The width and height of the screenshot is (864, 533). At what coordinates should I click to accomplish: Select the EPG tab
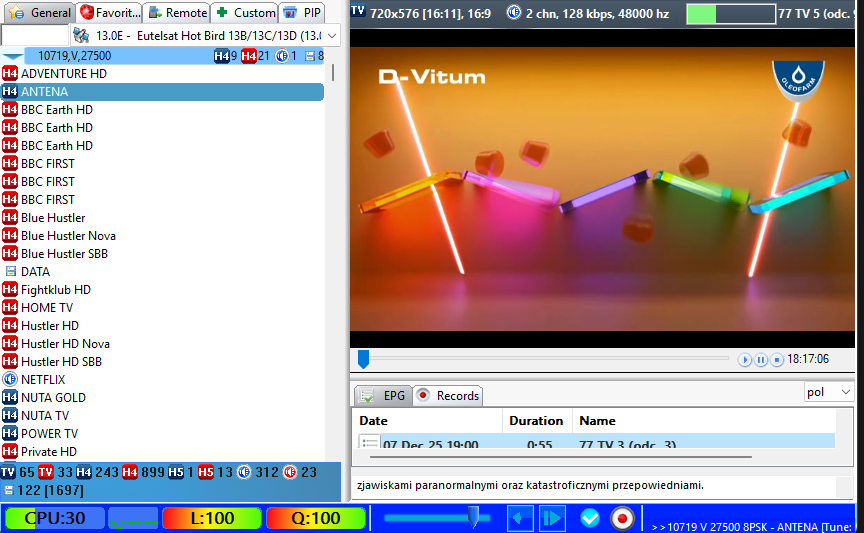[x=384, y=396]
